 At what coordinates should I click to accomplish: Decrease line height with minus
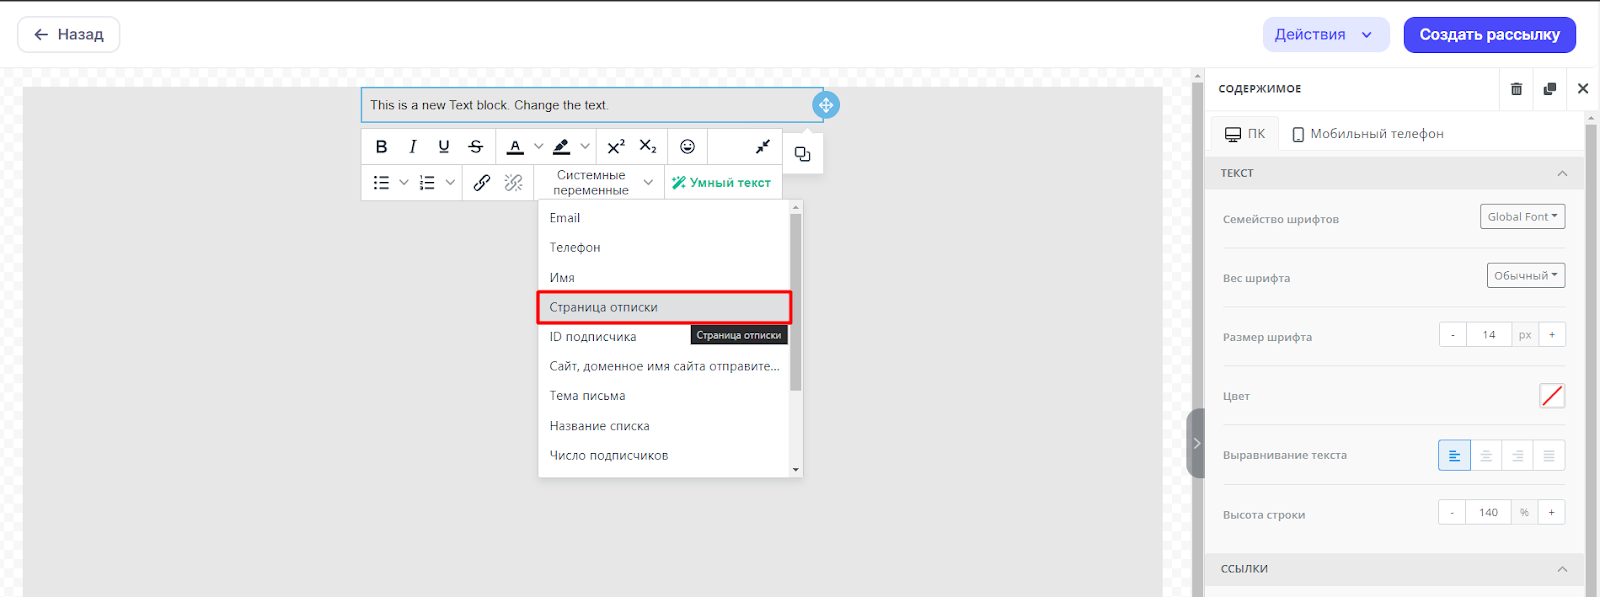1452,513
